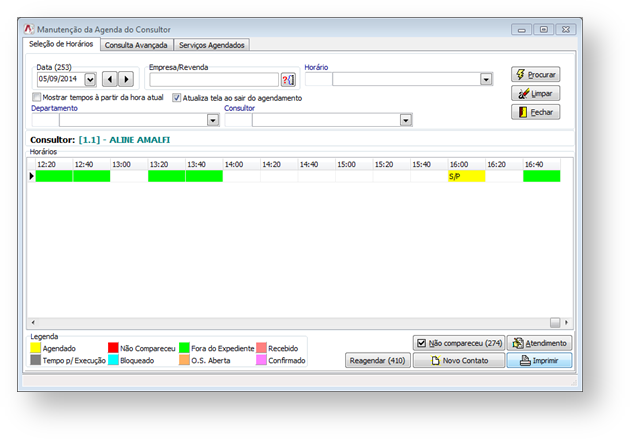Toggle Não compareceu (274) checkbox button
The width and height of the screenshot is (631, 440).
[459, 343]
